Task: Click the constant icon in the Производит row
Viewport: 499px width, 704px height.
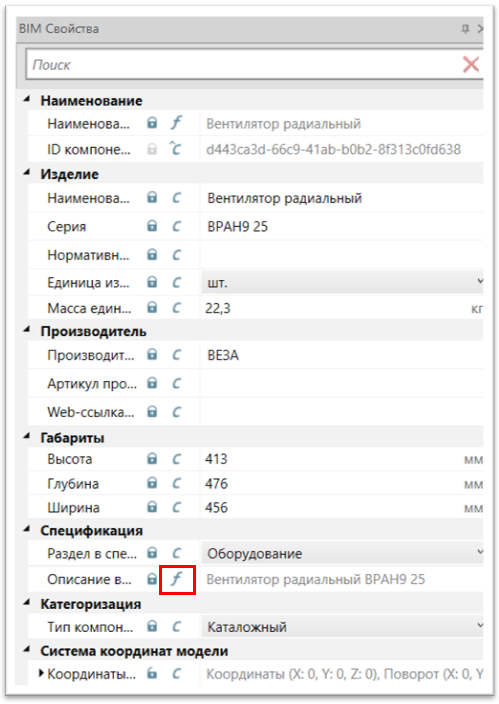Action: [x=177, y=355]
